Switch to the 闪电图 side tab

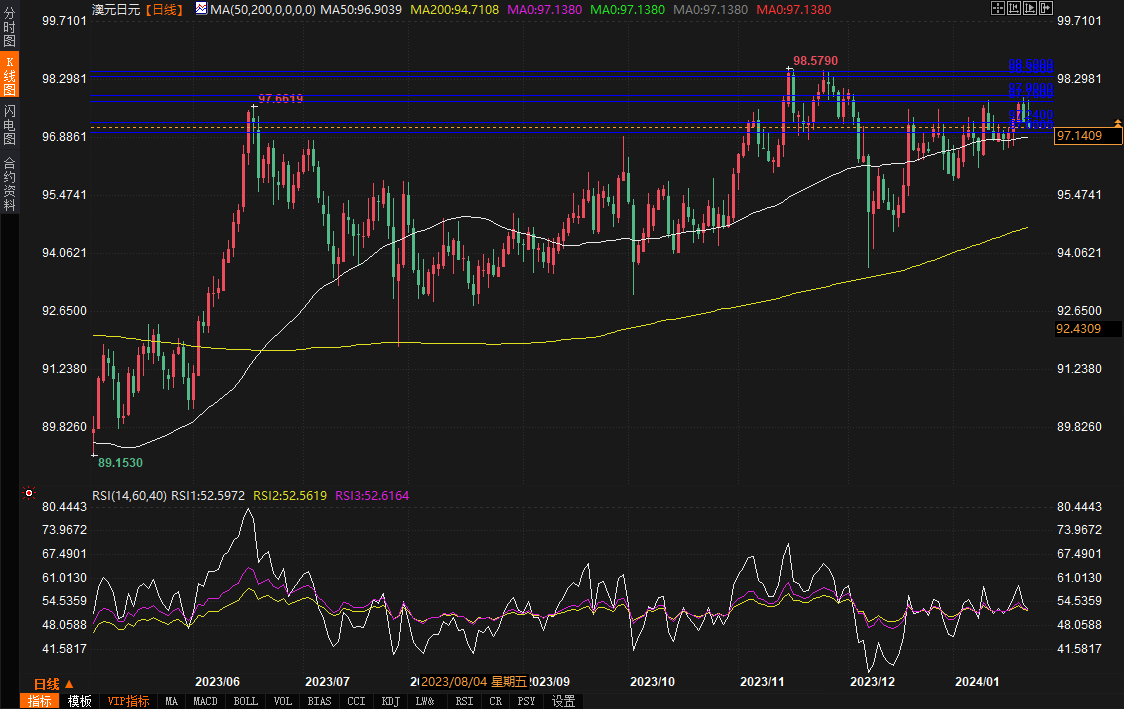pos(9,123)
